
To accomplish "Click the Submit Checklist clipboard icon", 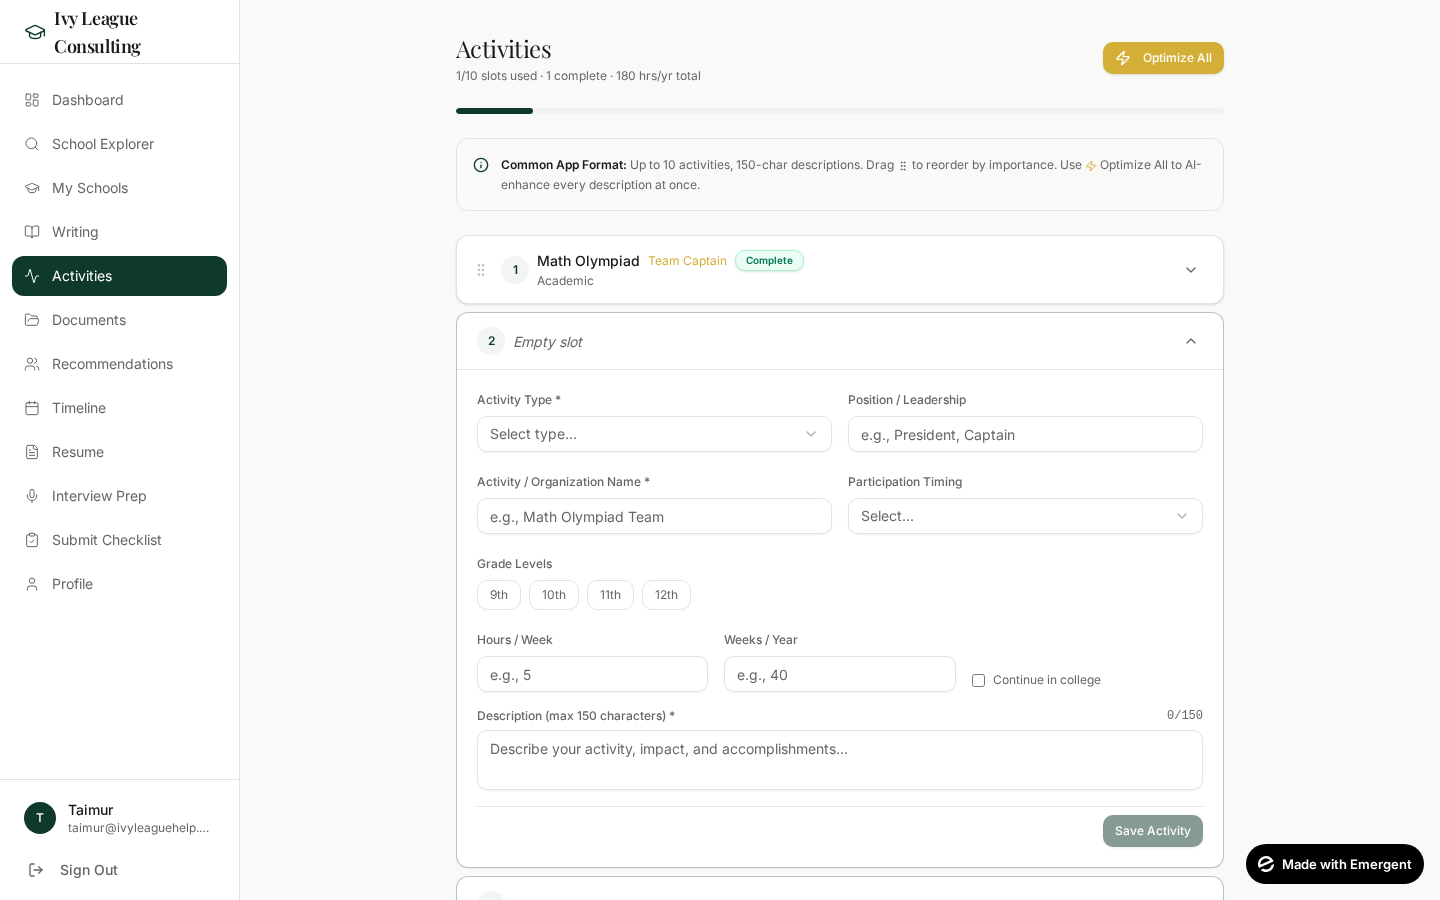I will (32, 540).
